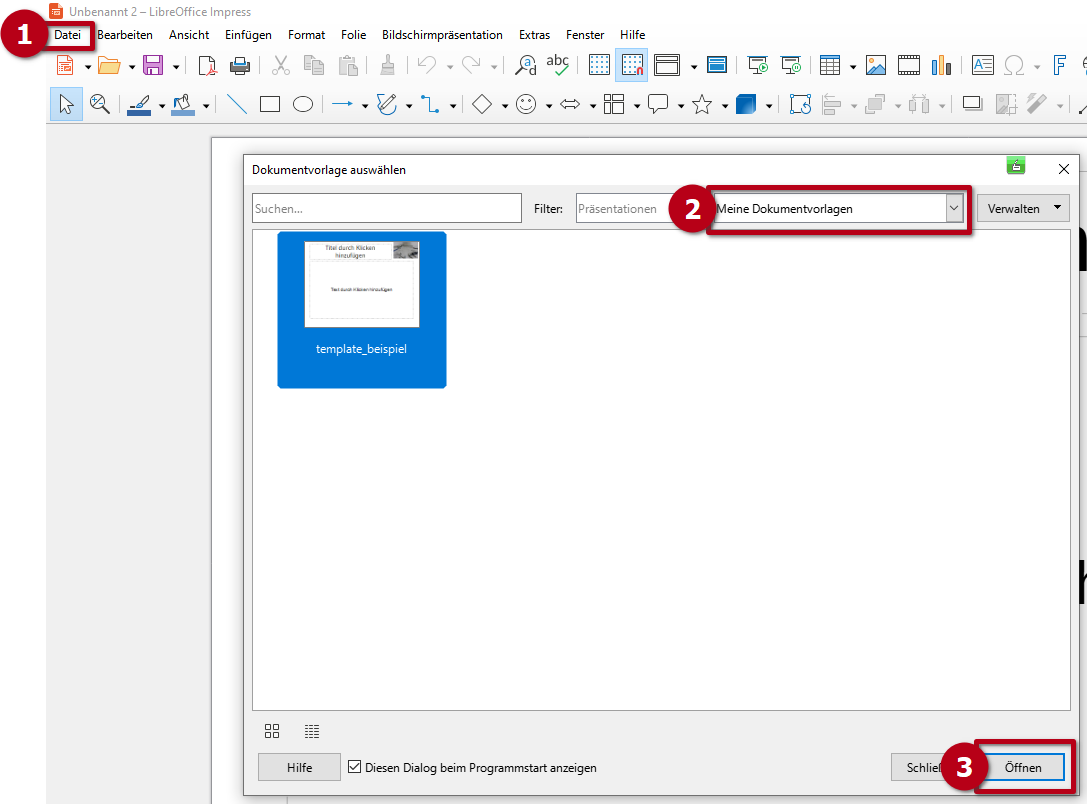
Task: Open the Datei menu
Action: click(x=68, y=35)
